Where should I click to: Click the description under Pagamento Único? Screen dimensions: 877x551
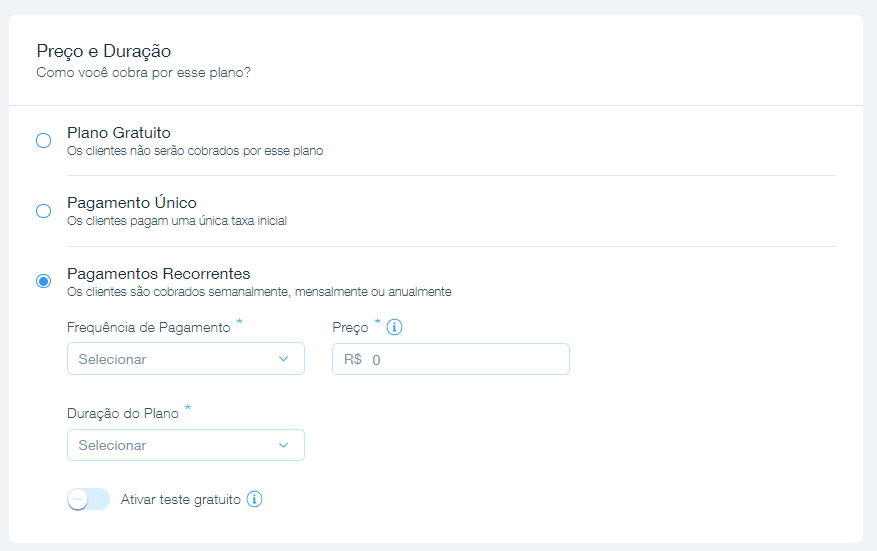pyautogui.click(x=177, y=221)
